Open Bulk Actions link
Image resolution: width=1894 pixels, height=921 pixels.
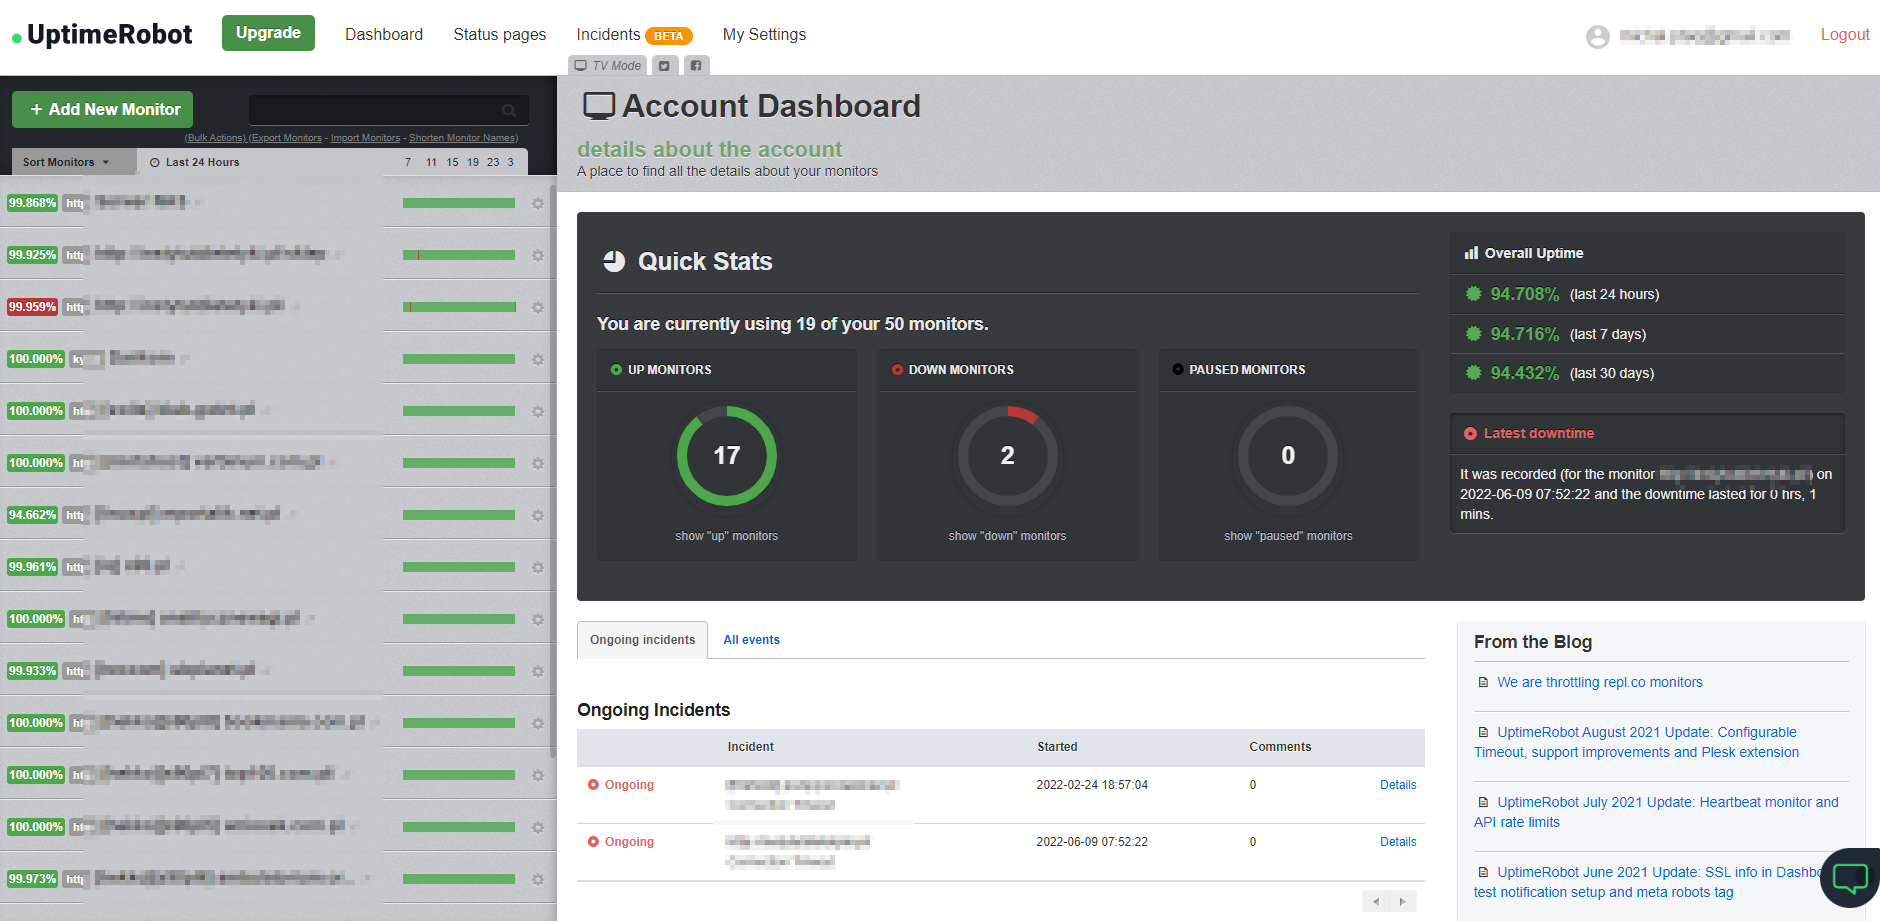click(215, 138)
